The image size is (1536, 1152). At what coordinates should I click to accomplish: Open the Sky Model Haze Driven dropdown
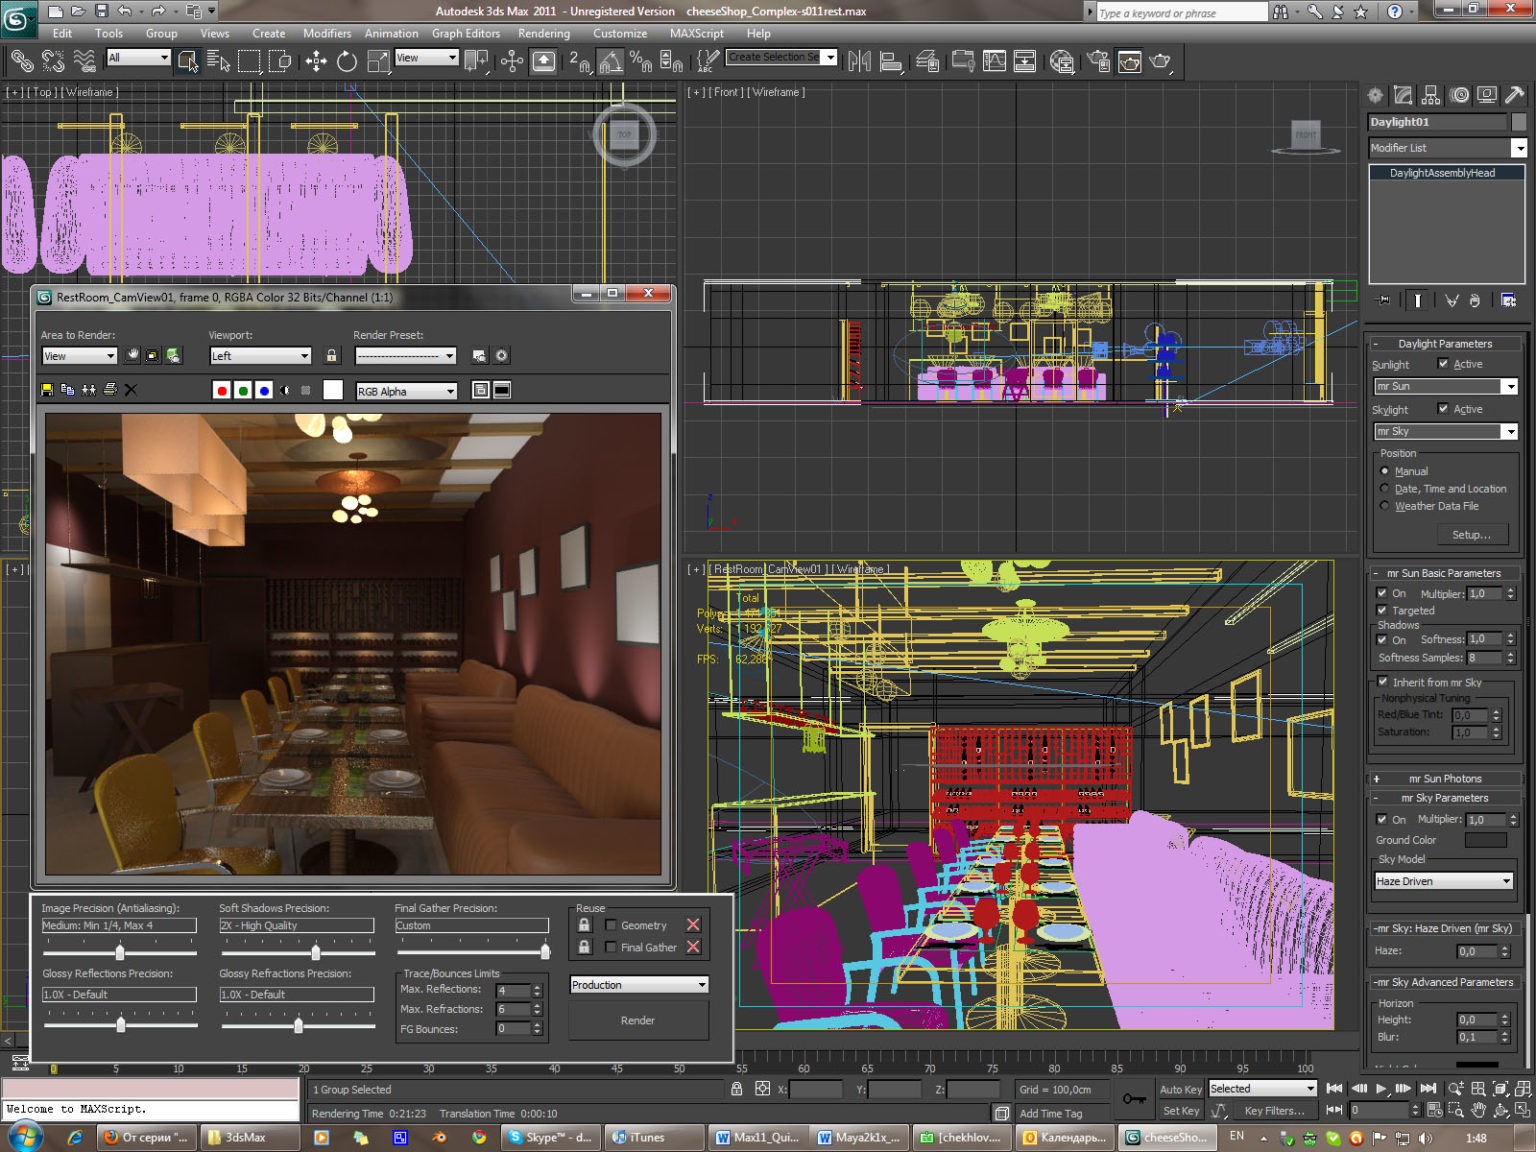(x=1444, y=881)
